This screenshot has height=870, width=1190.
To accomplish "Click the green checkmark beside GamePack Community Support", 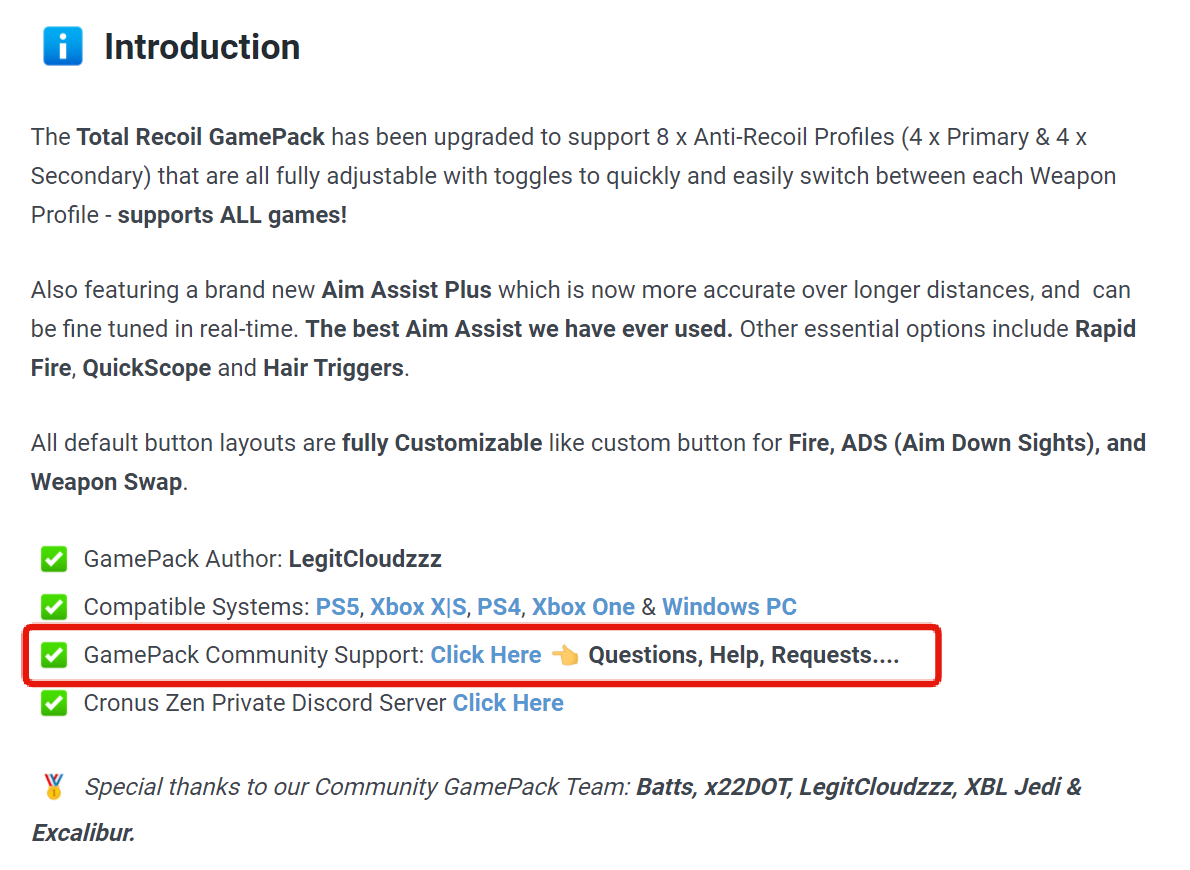I will click(54, 655).
